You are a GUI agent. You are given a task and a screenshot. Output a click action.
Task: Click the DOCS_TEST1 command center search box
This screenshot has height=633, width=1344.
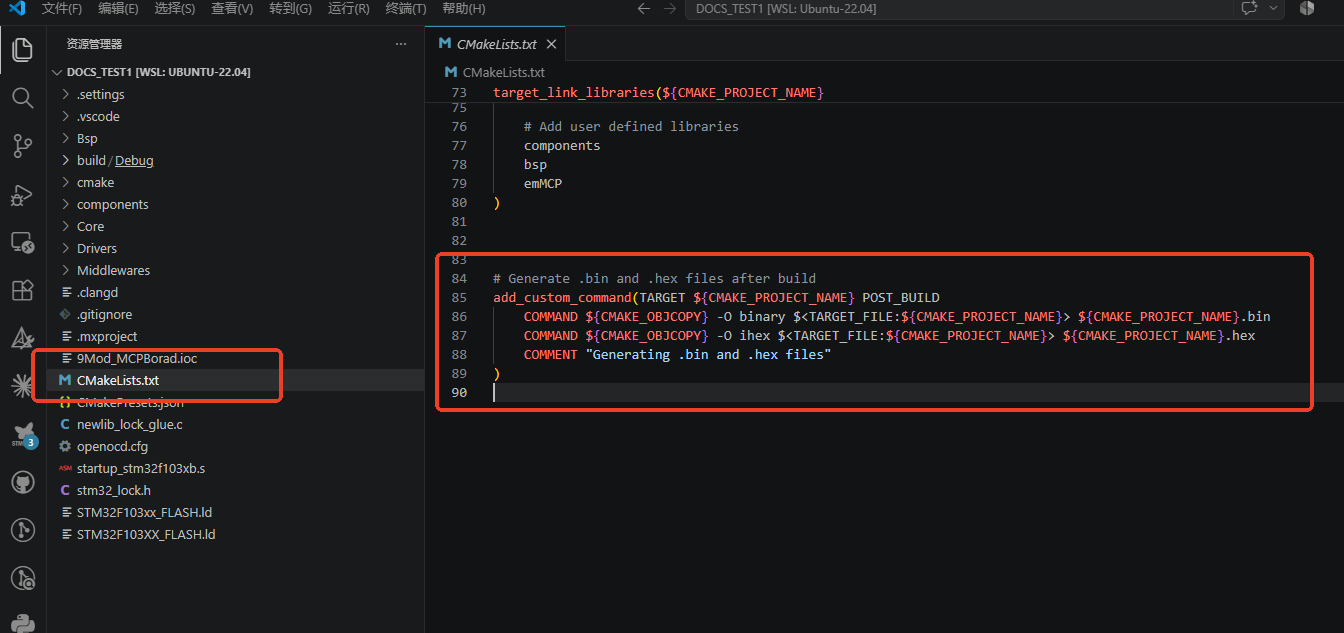pyautogui.click(x=957, y=9)
